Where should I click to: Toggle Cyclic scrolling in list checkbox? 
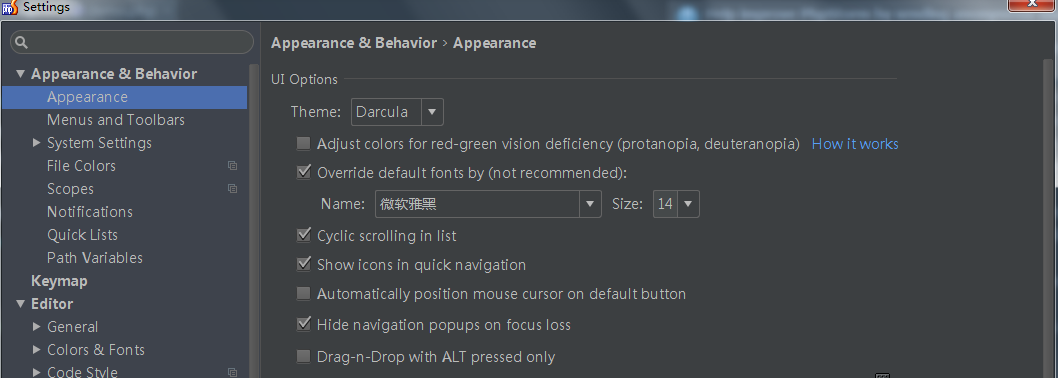coord(304,236)
